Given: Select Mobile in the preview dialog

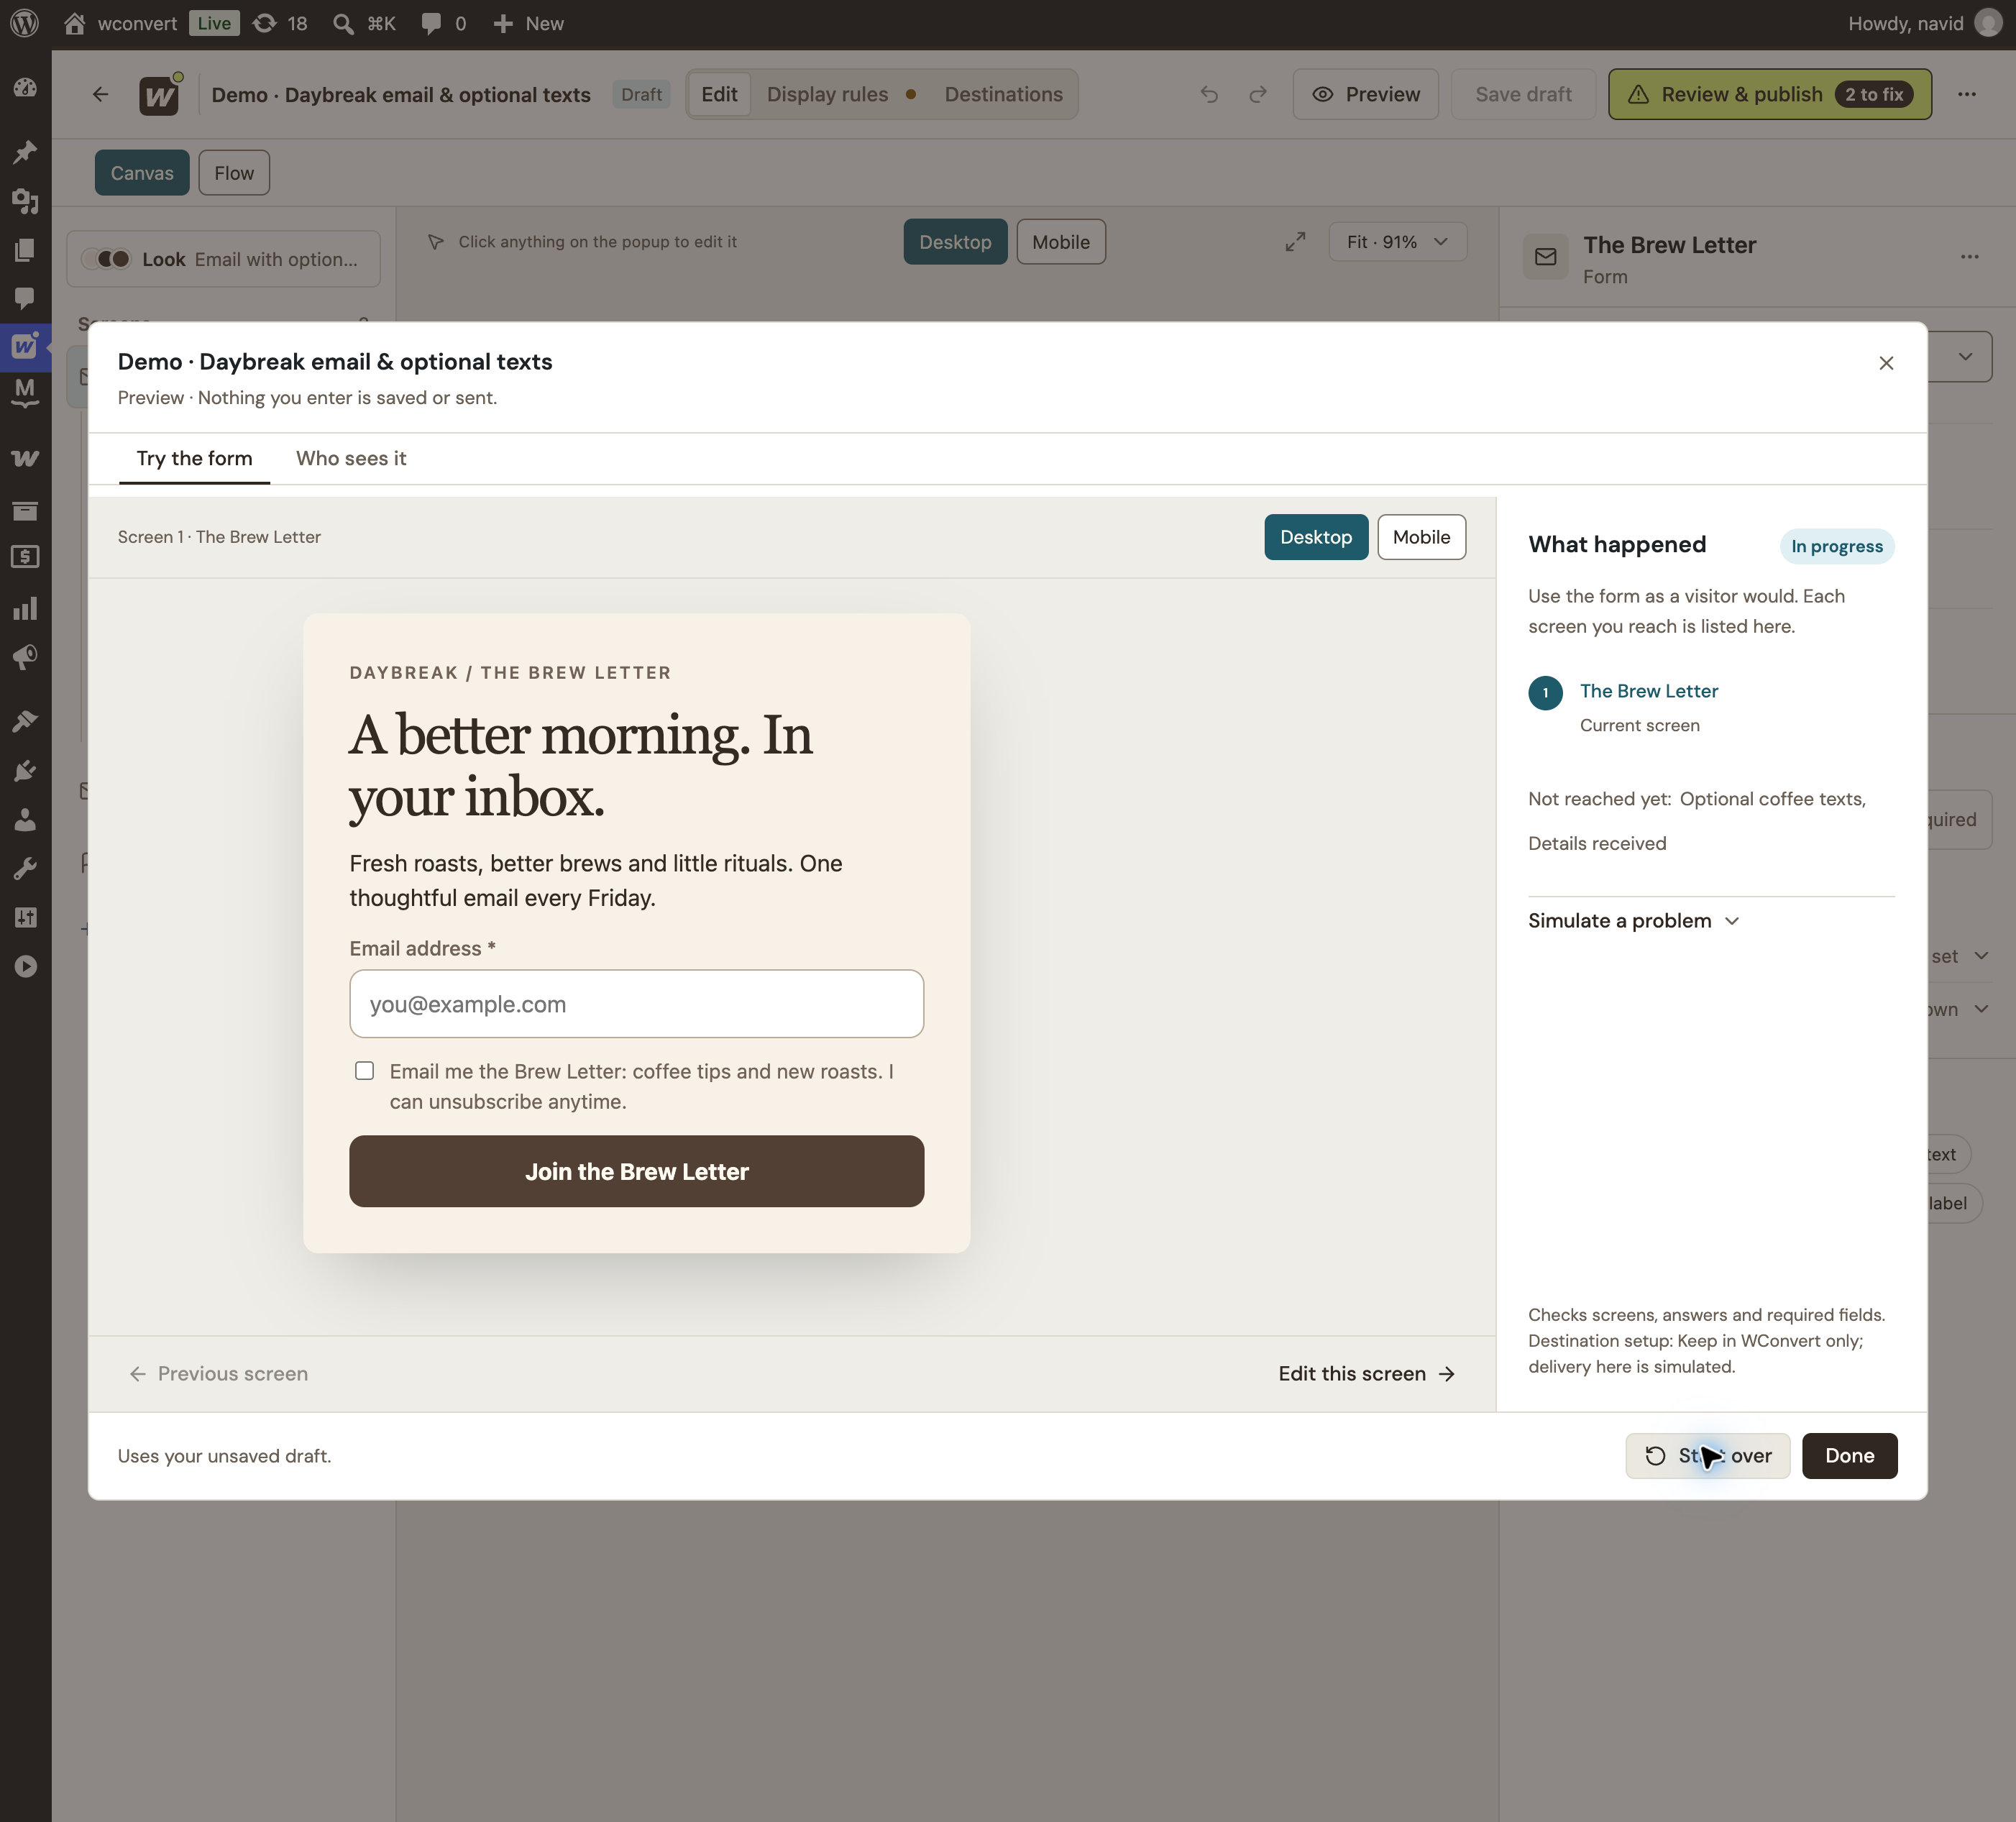Looking at the screenshot, I should click(x=1421, y=537).
